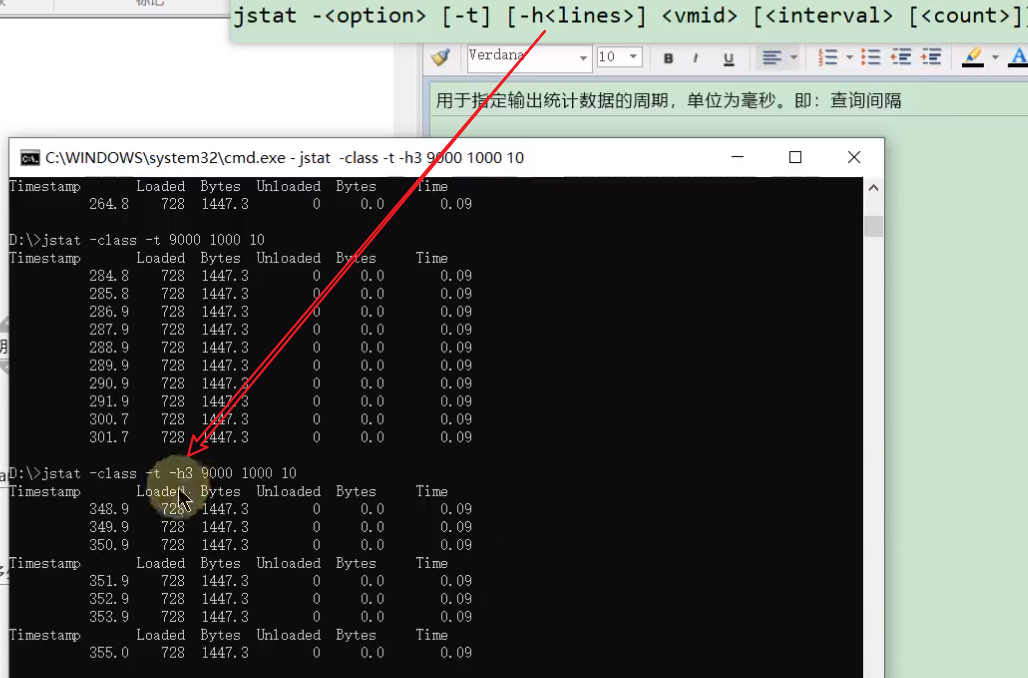Click the jstat syntax heading text

[x=630, y=16]
